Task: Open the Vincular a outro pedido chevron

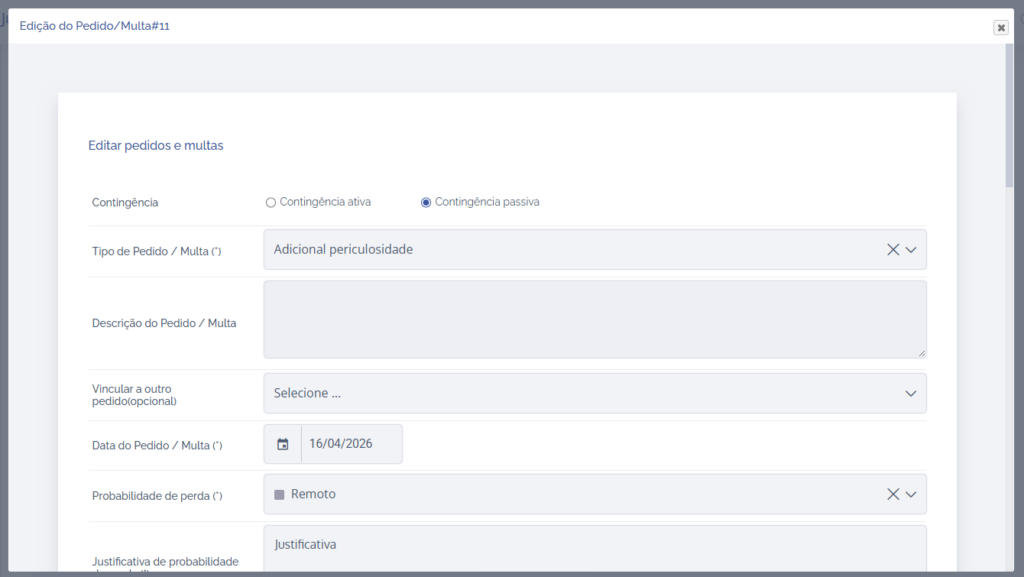Action: 911,394
